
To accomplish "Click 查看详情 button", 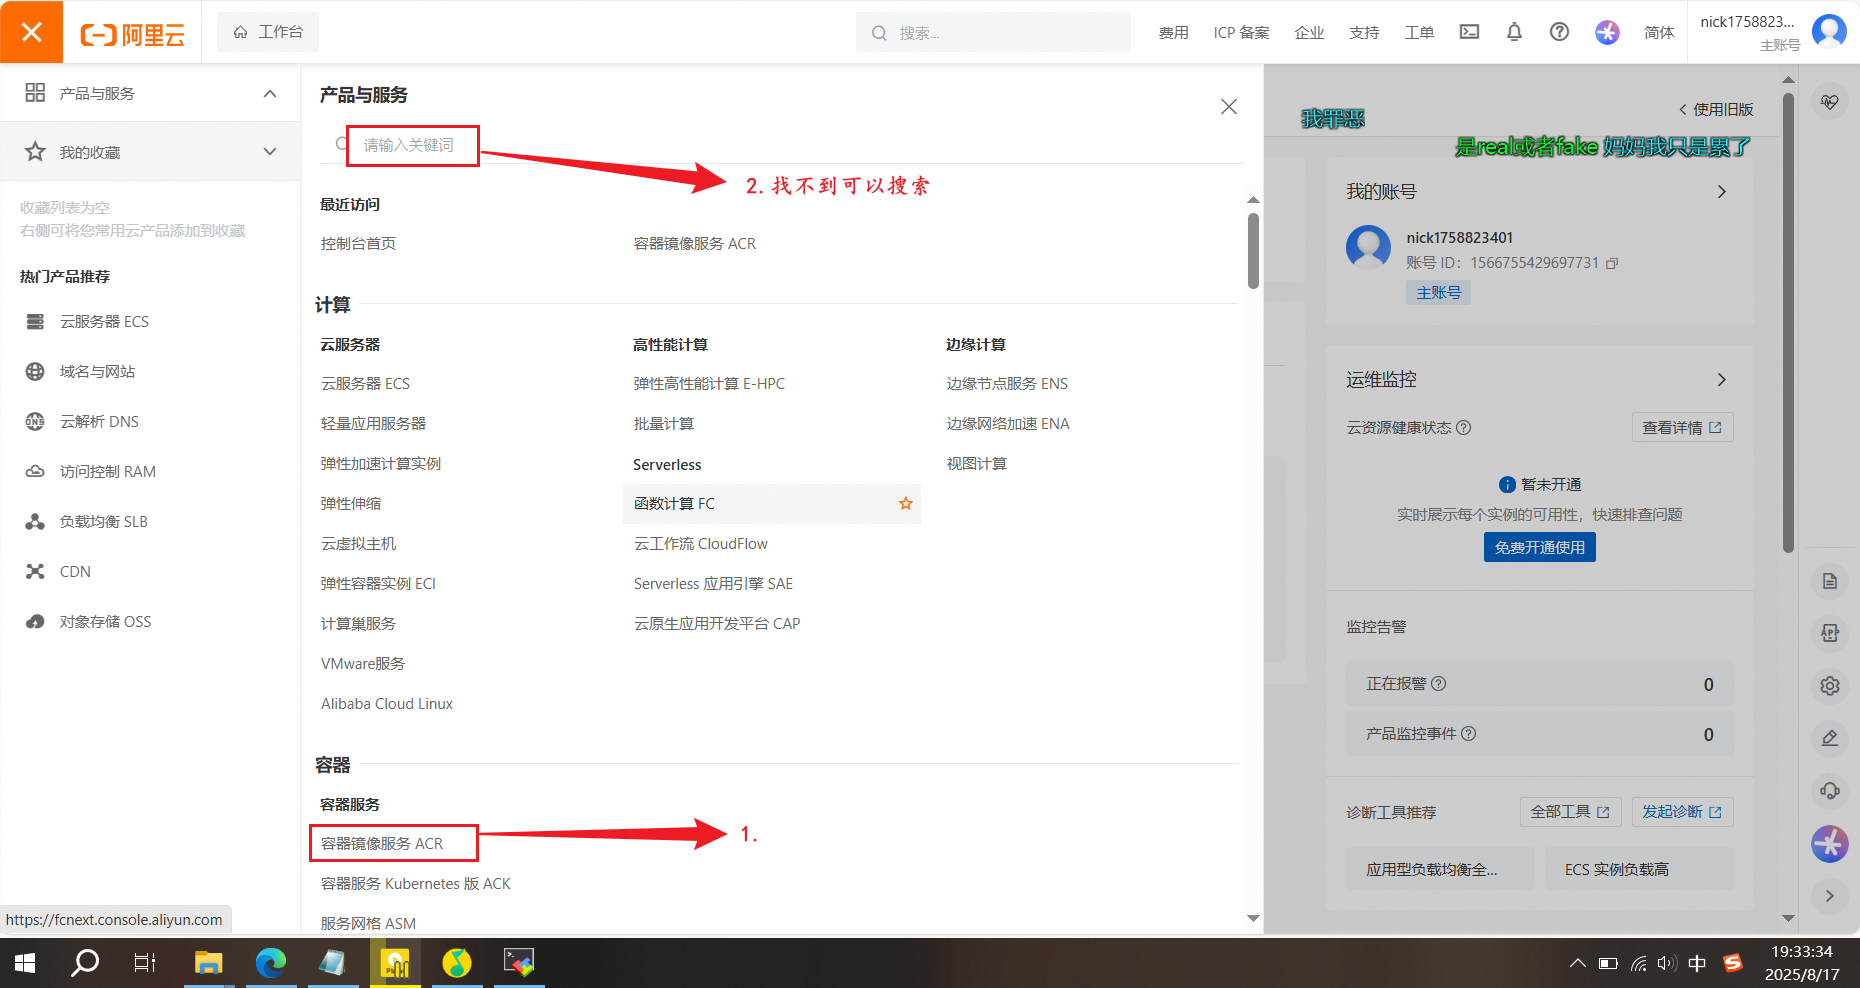I will click(x=1682, y=428).
